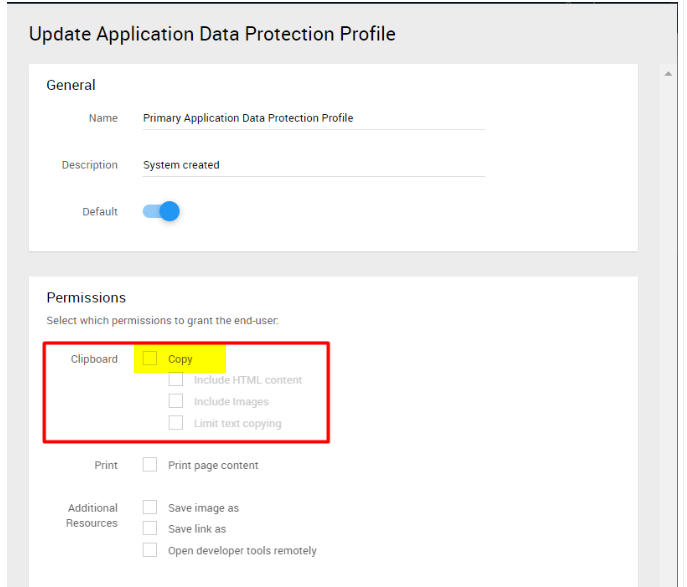Check the Print page content box
The image size is (687, 587).
coord(150,465)
